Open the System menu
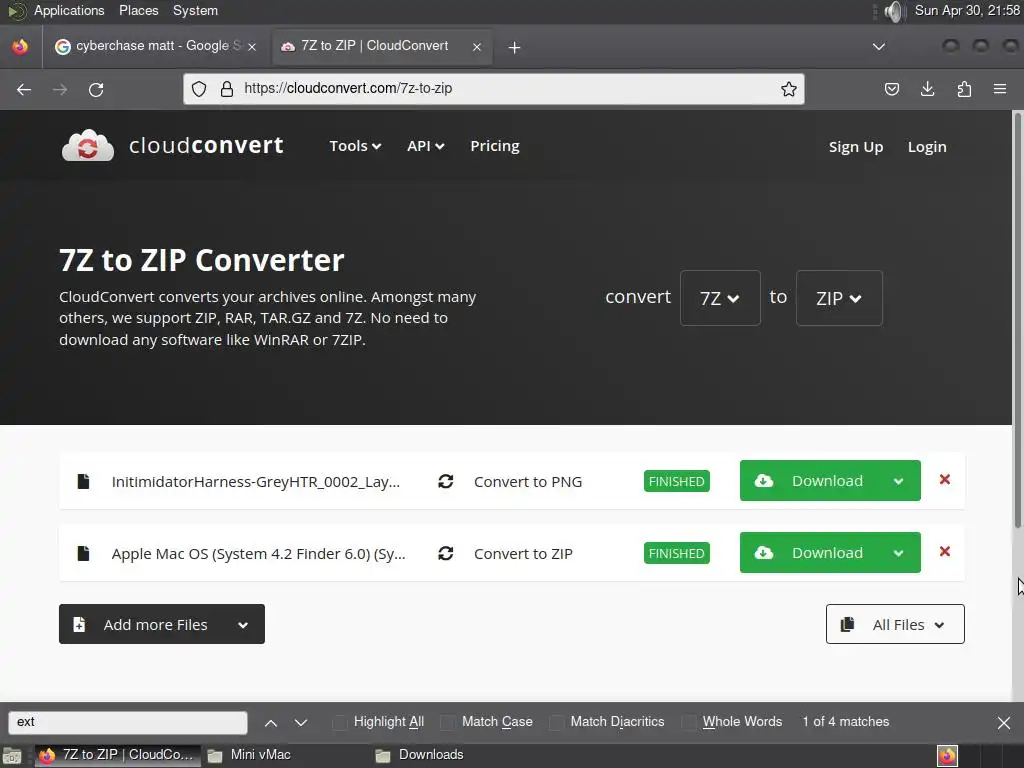The height and width of the screenshot is (768, 1024). (x=195, y=11)
